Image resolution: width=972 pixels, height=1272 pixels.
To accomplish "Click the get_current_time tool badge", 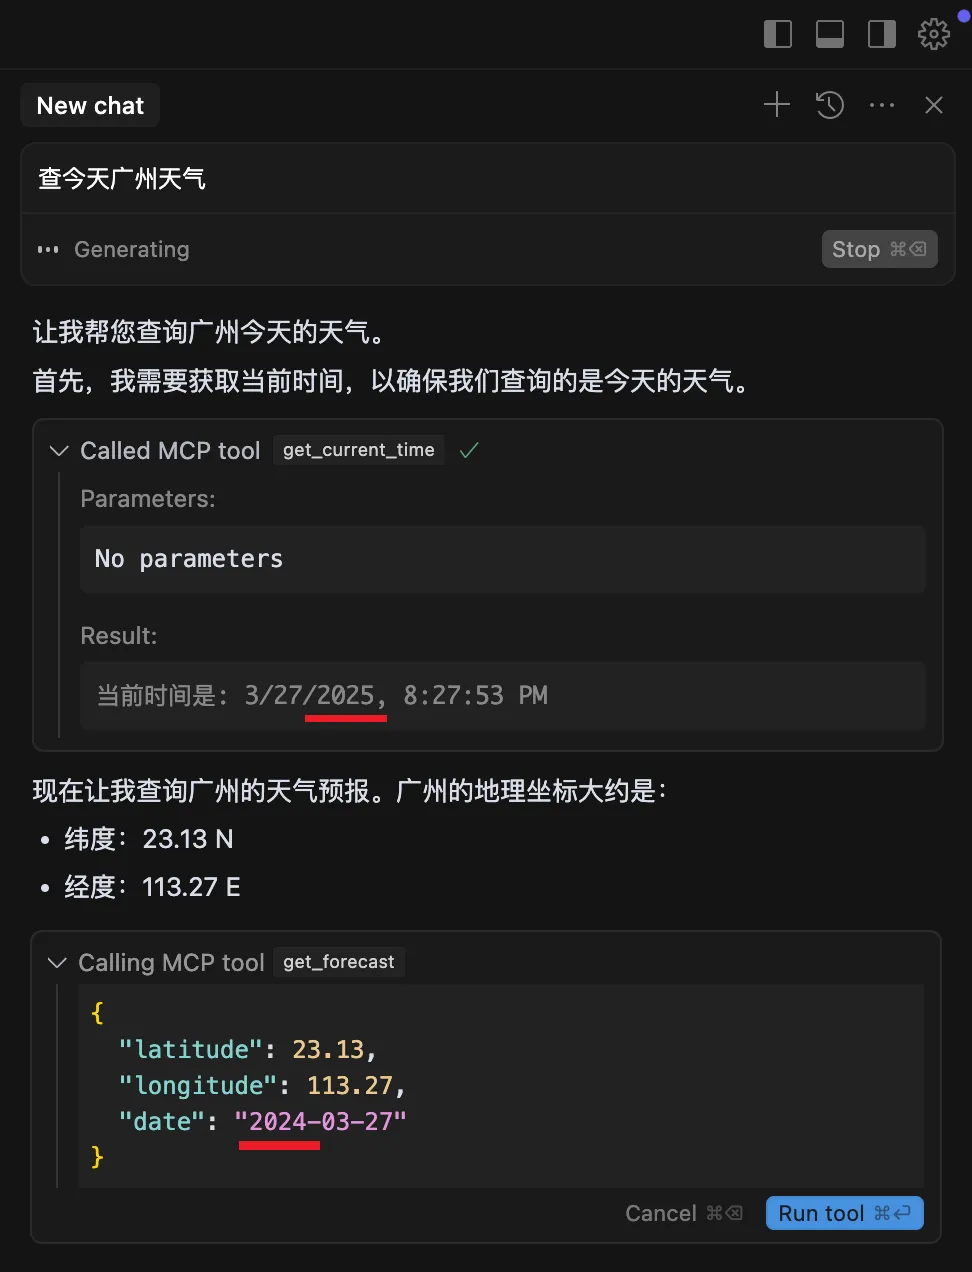I will click(358, 450).
